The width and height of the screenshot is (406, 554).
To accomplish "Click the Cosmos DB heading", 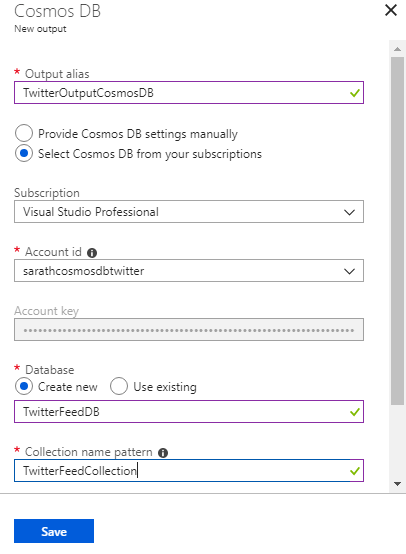I will pos(57,11).
